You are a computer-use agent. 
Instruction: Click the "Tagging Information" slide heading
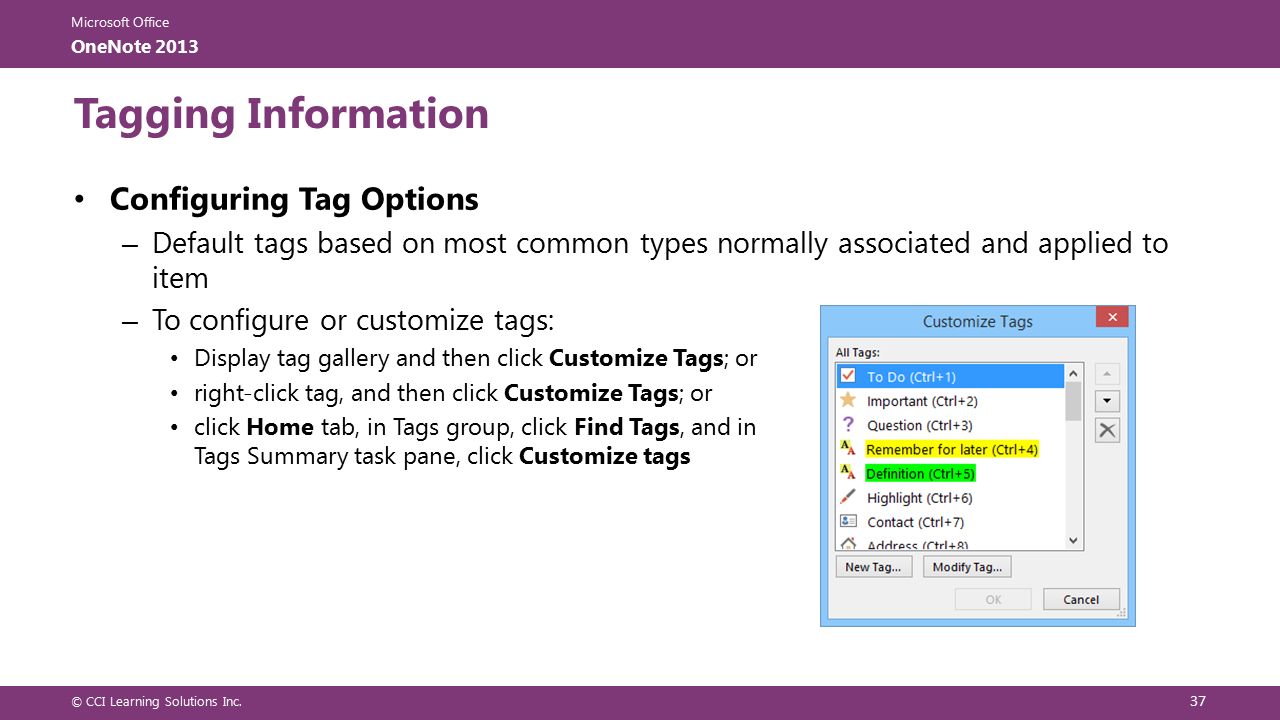tap(281, 113)
